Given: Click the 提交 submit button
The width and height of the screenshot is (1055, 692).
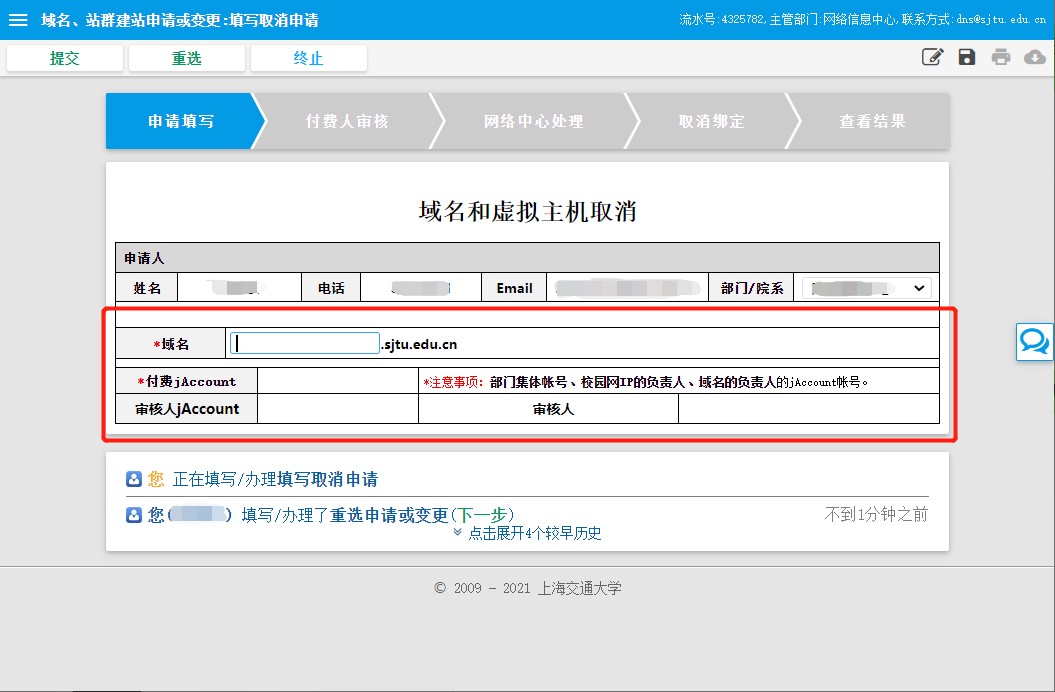Looking at the screenshot, I should pos(65,58).
